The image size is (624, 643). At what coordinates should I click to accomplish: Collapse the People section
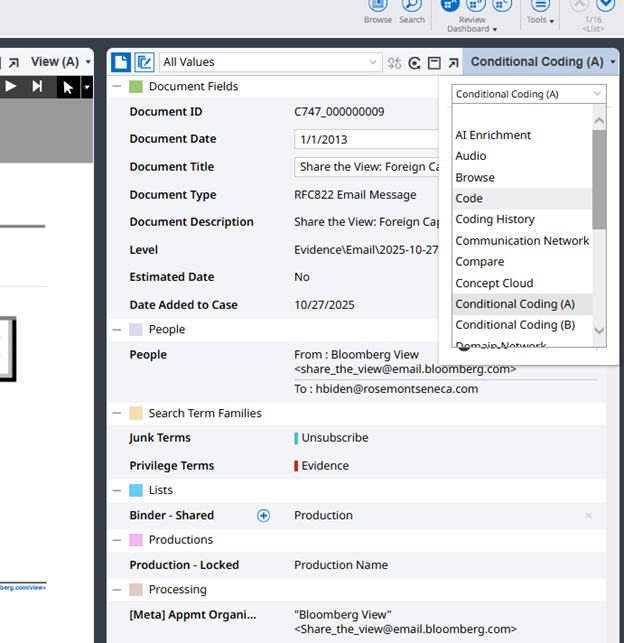pyautogui.click(x=117, y=330)
